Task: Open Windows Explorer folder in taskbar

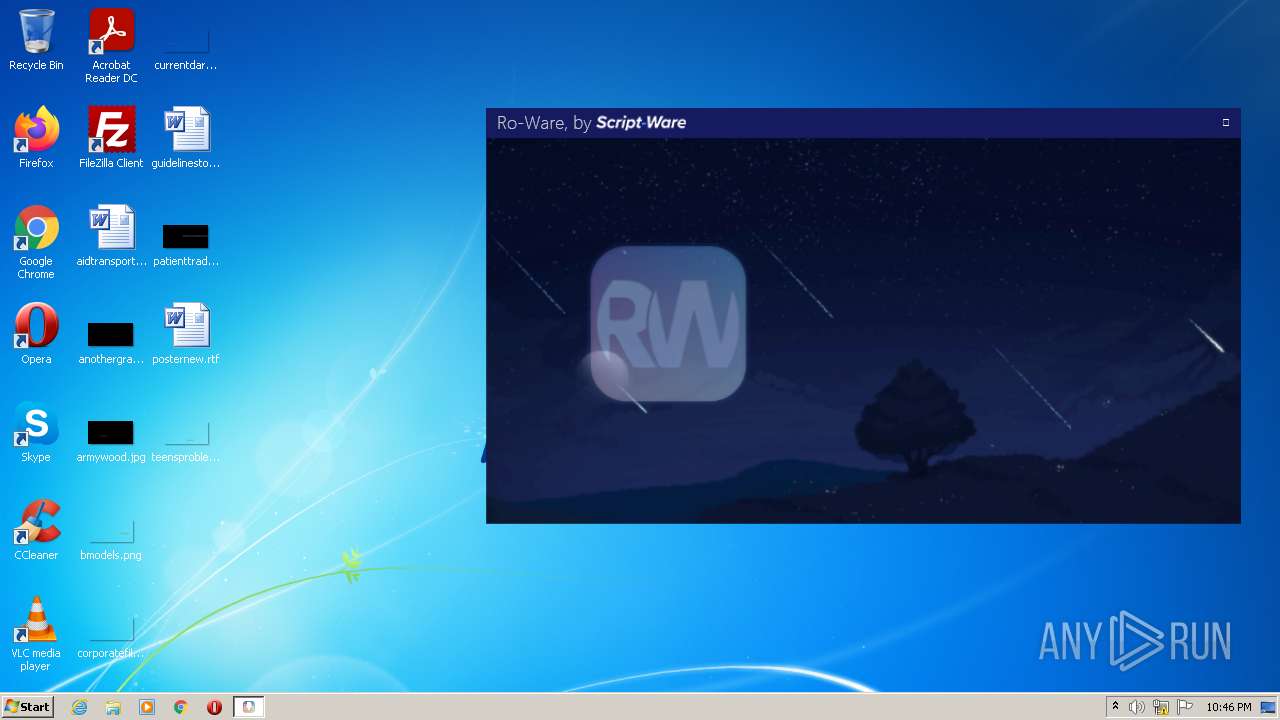Action: pos(113,707)
